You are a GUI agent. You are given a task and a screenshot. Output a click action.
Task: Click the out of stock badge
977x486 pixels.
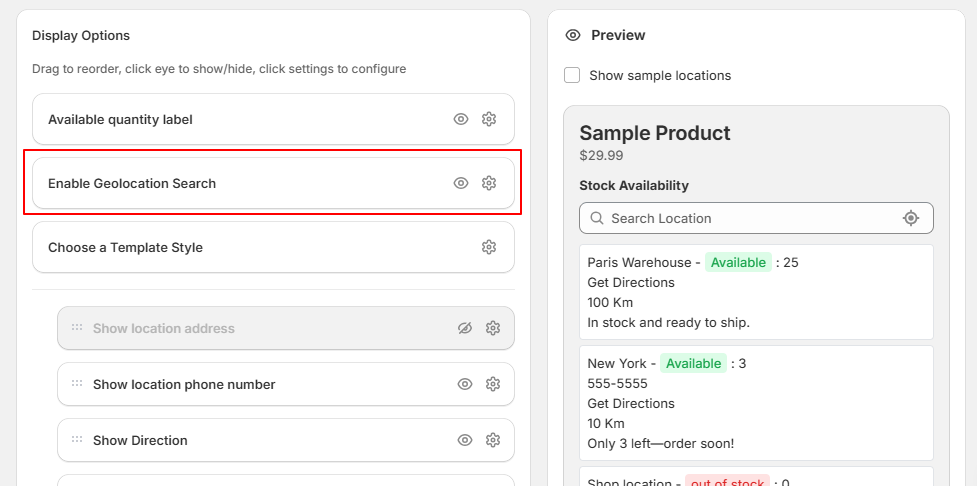tap(728, 481)
